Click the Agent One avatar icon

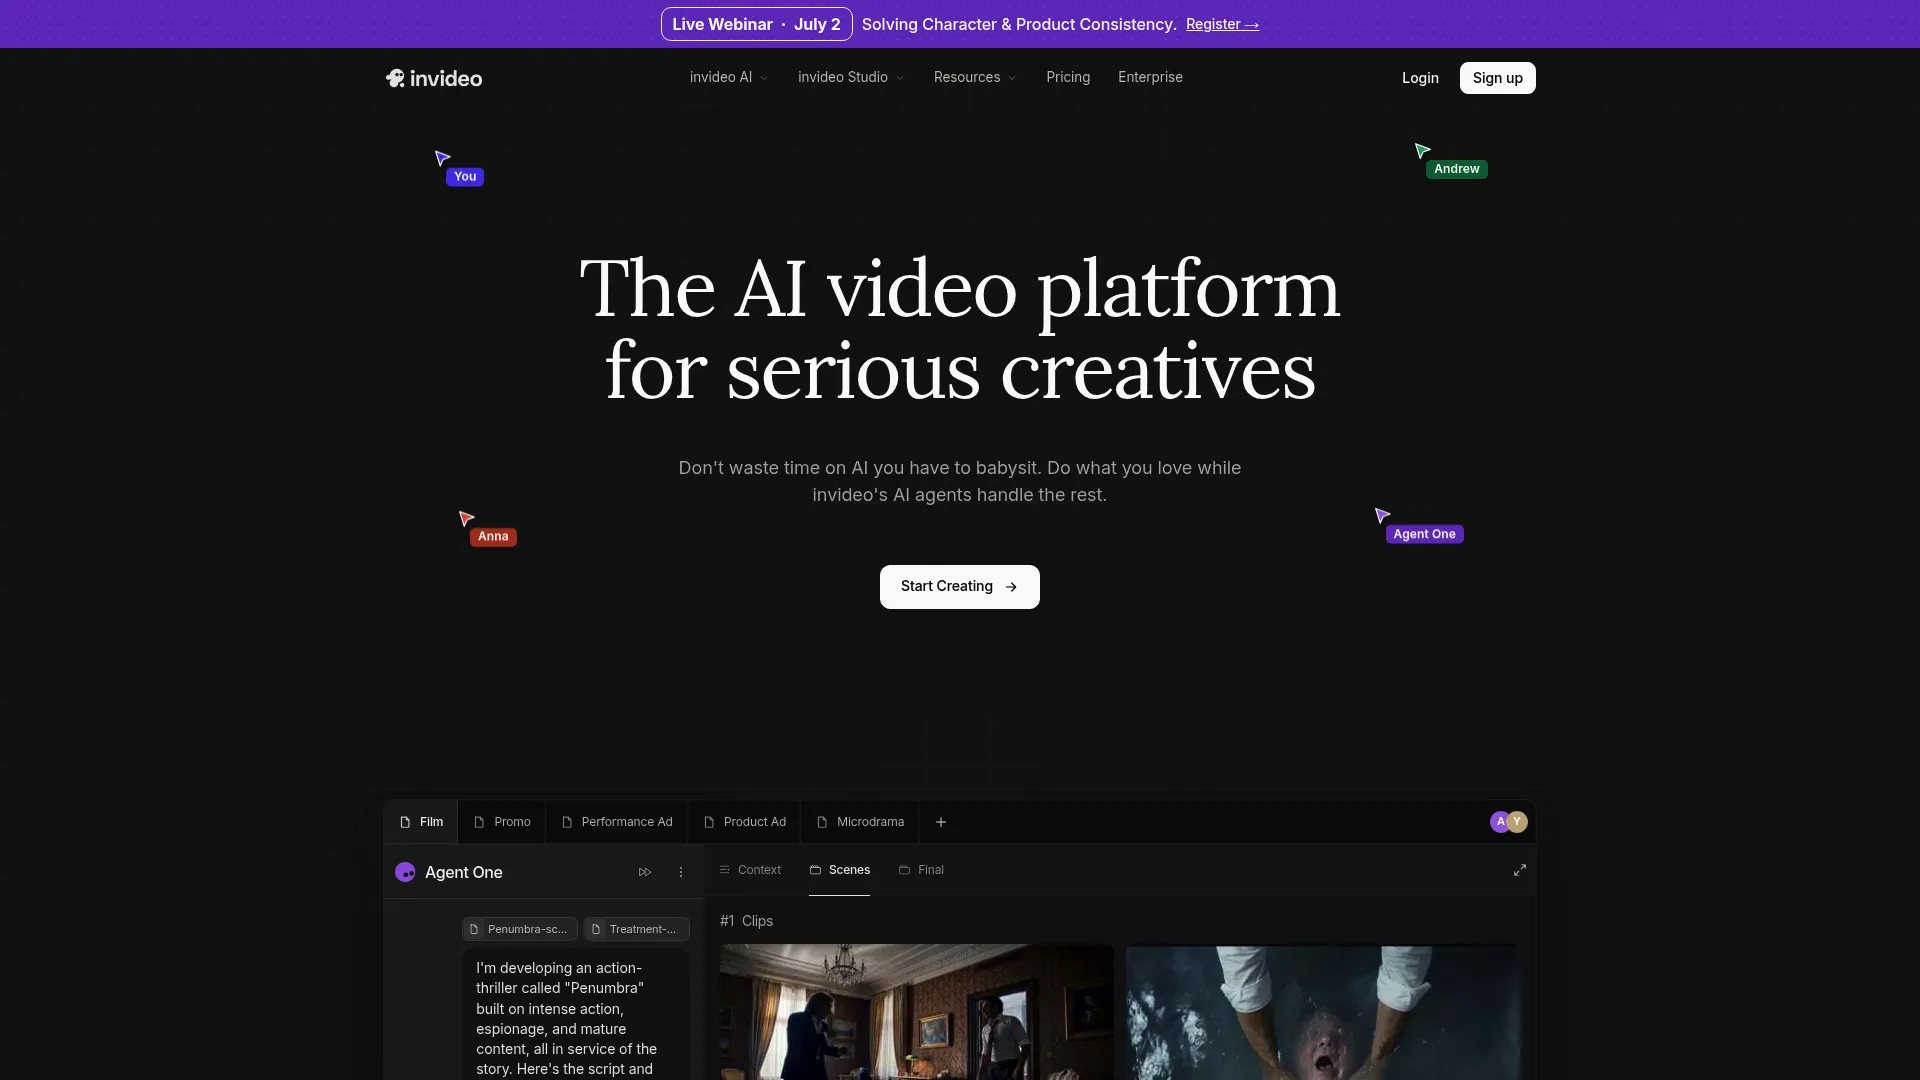point(405,872)
